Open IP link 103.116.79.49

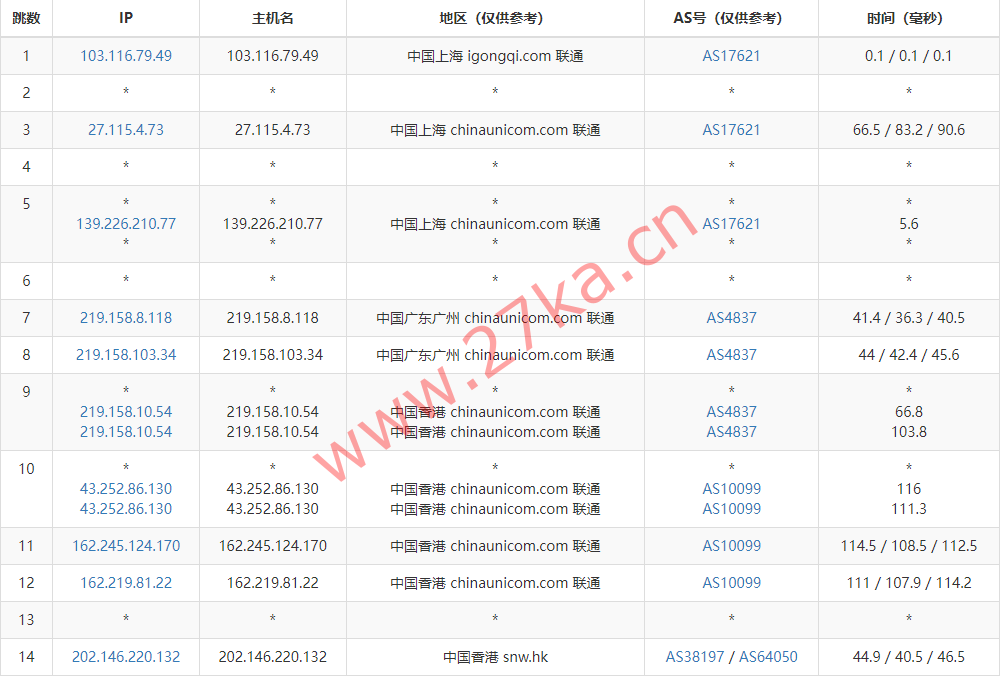point(126,56)
